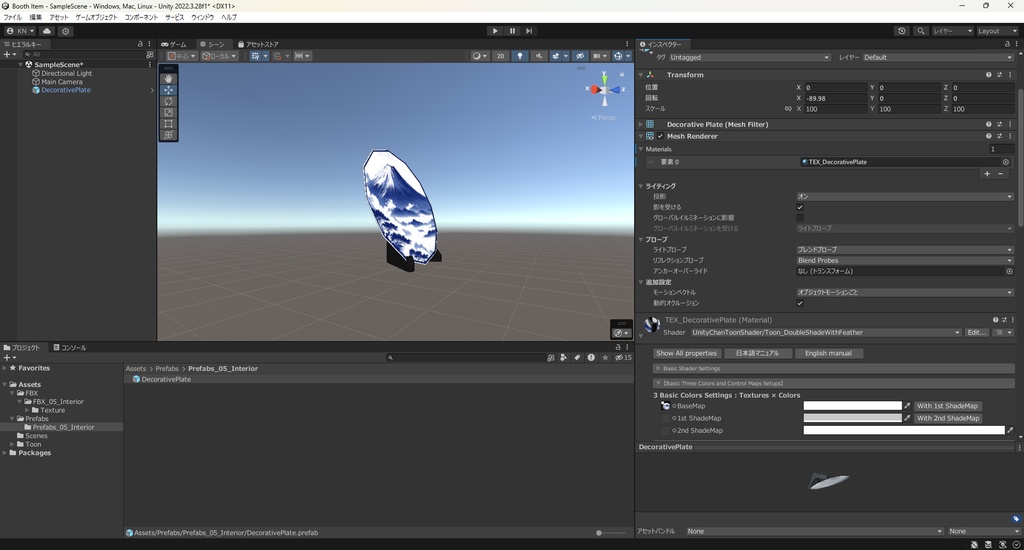Screen dimensions: 1024x550
Task: Pick material via object selector circle
Action: 1006,162
